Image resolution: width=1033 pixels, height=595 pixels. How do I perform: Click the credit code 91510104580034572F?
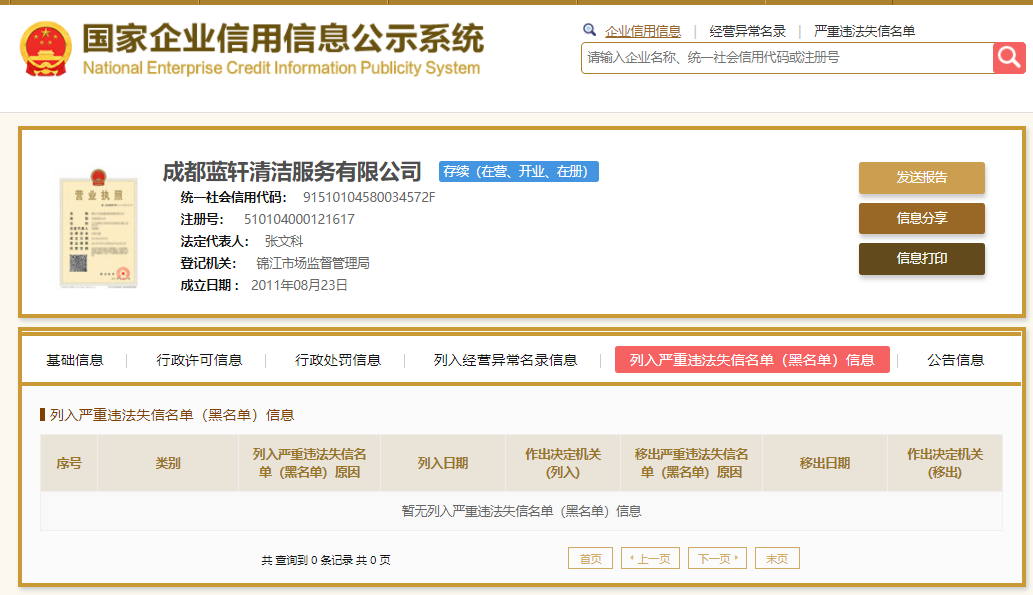(369, 197)
